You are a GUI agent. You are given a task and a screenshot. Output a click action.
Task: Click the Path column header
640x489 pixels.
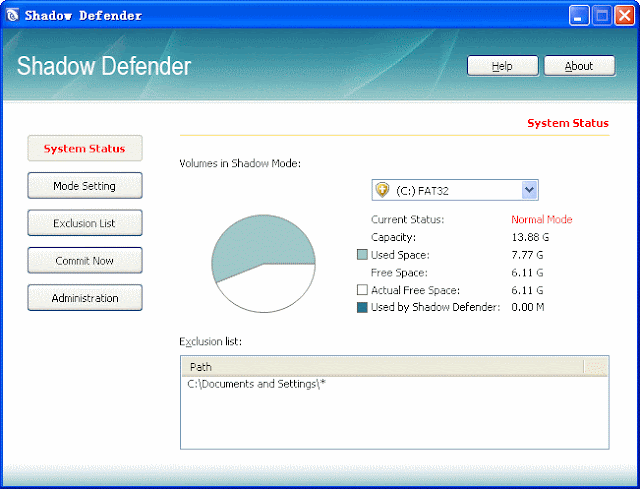tap(382, 367)
